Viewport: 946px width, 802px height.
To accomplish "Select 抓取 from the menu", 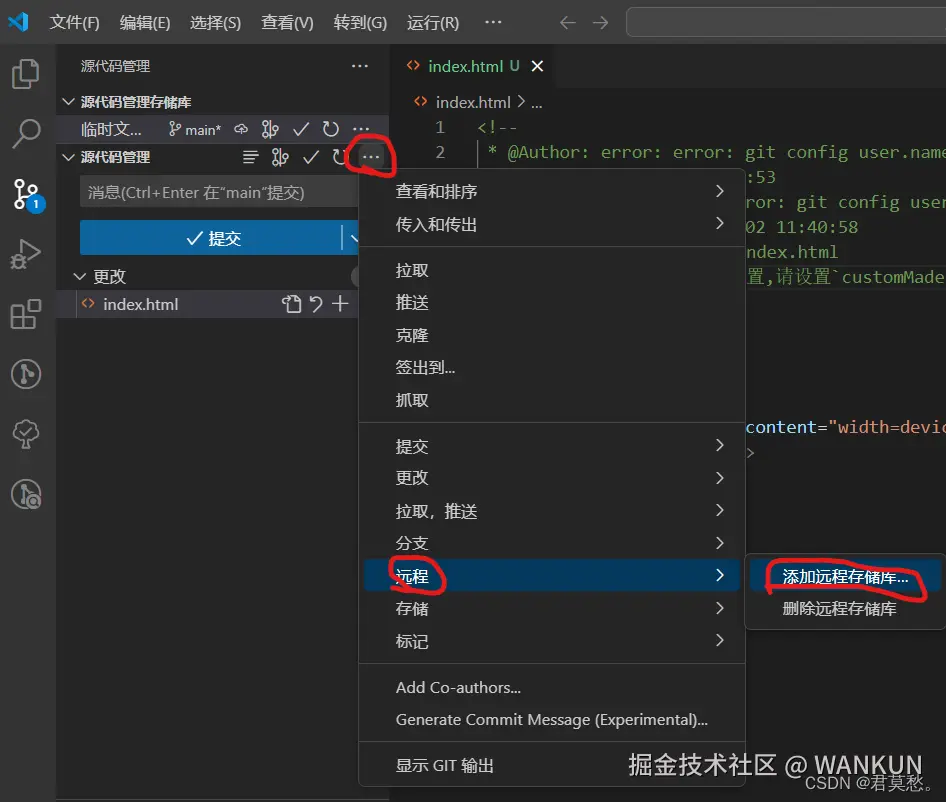I will tap(551, 400).
